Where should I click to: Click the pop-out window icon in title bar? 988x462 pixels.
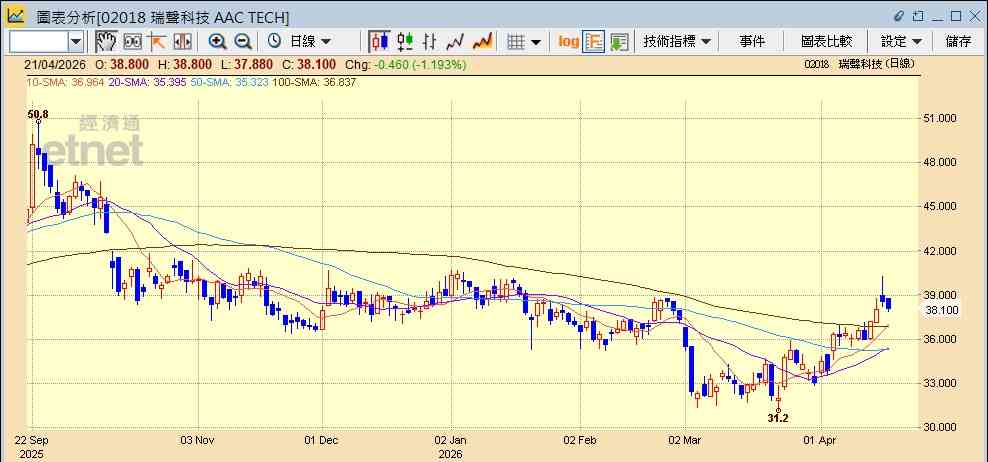[918, 16]
